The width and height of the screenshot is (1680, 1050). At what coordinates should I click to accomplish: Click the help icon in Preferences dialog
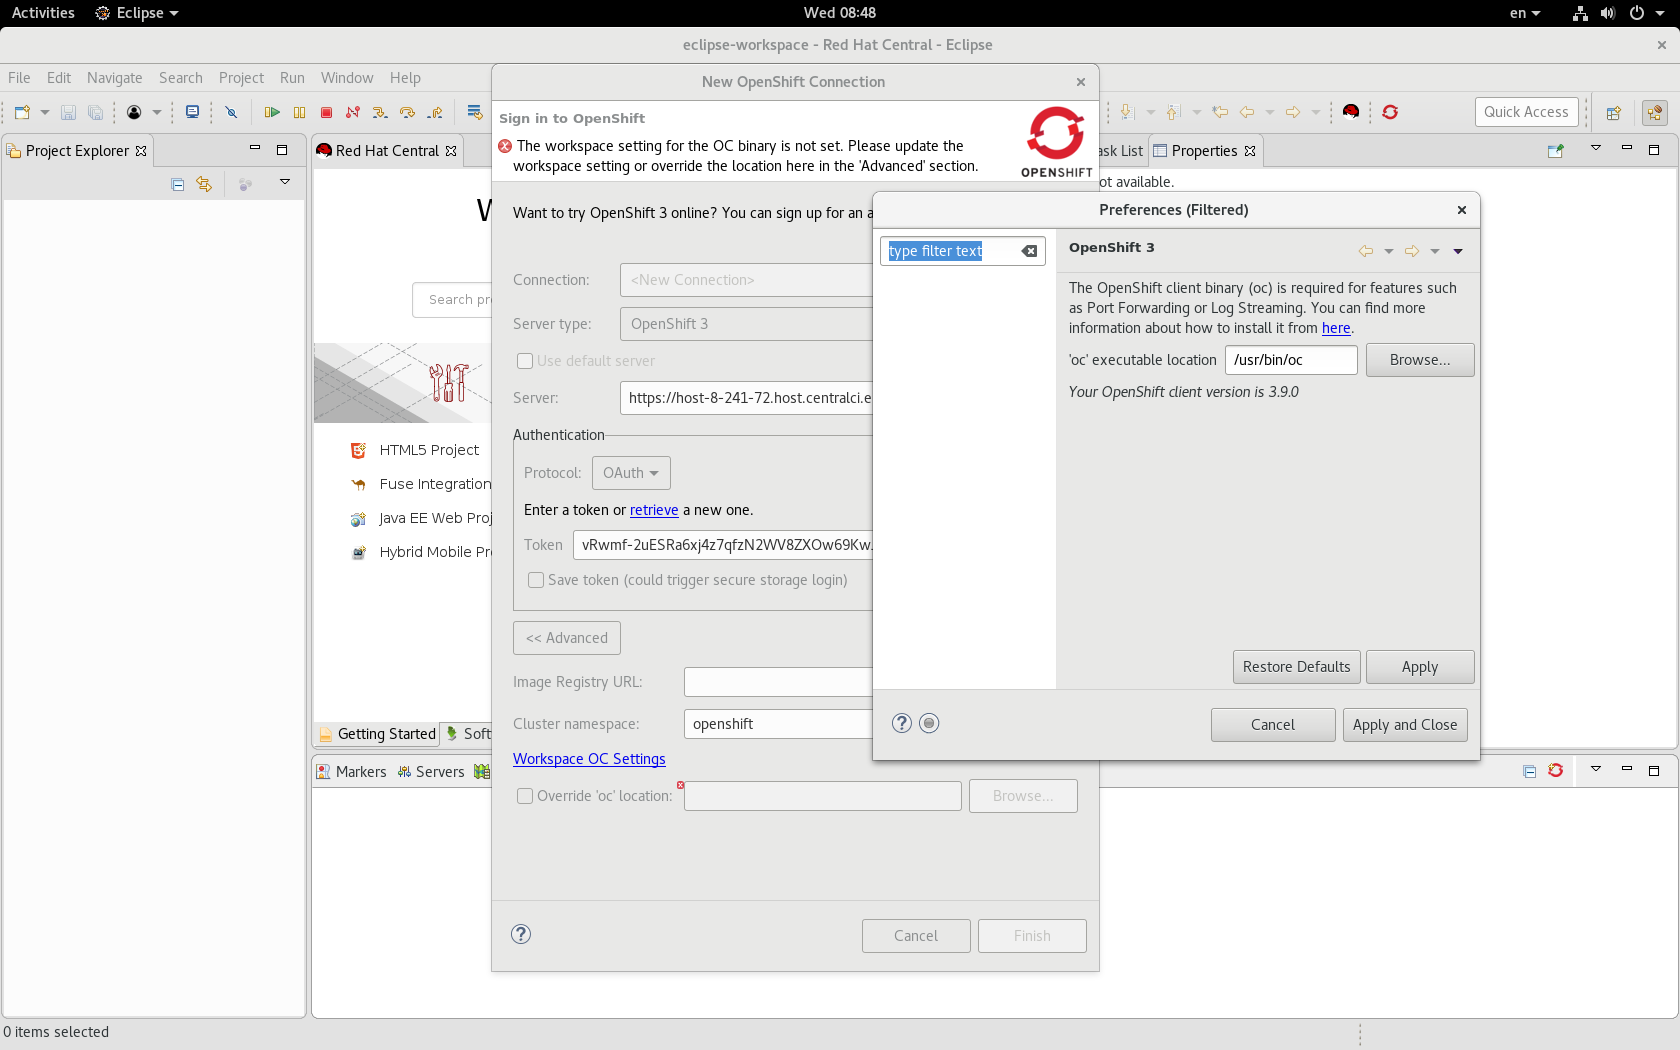[902, 723]
